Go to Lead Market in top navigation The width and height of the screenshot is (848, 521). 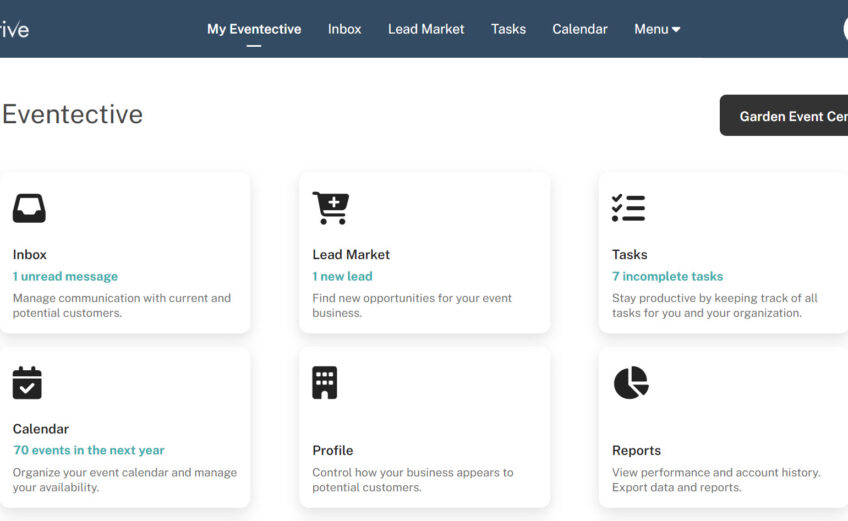pos(426,29)
